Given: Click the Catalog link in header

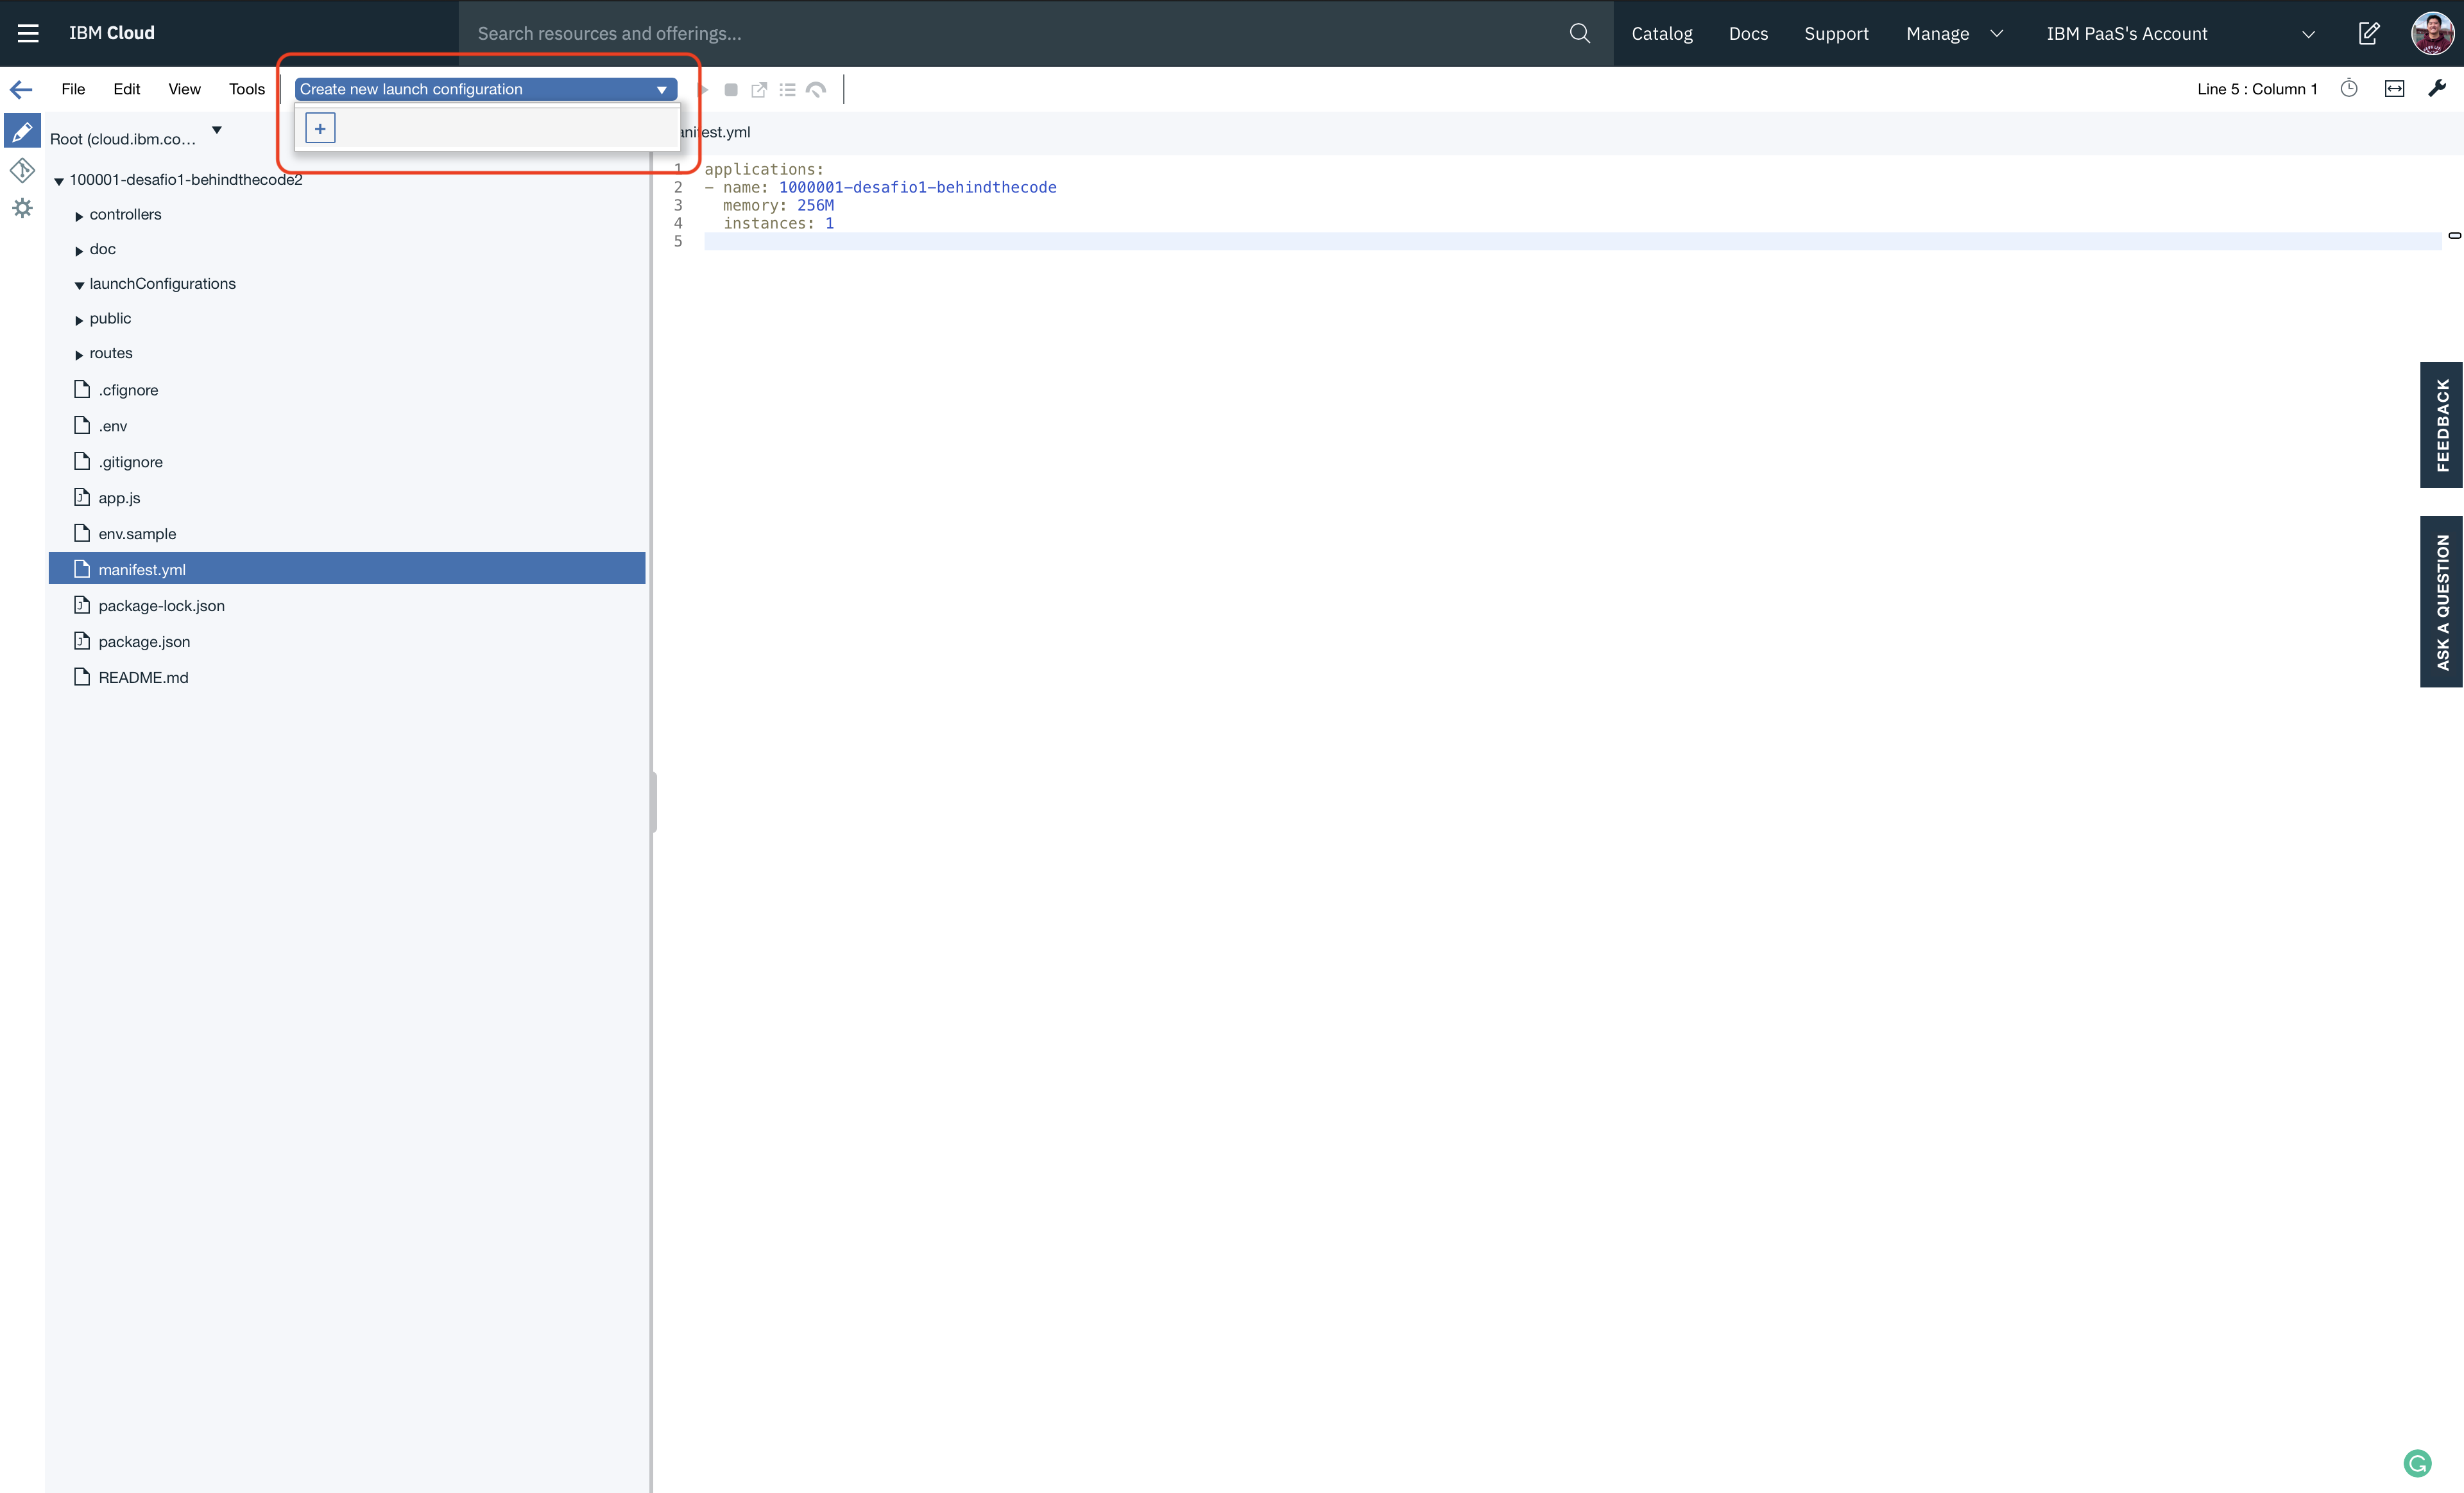Looking at the screenshot, I should tap(1661, 33).
